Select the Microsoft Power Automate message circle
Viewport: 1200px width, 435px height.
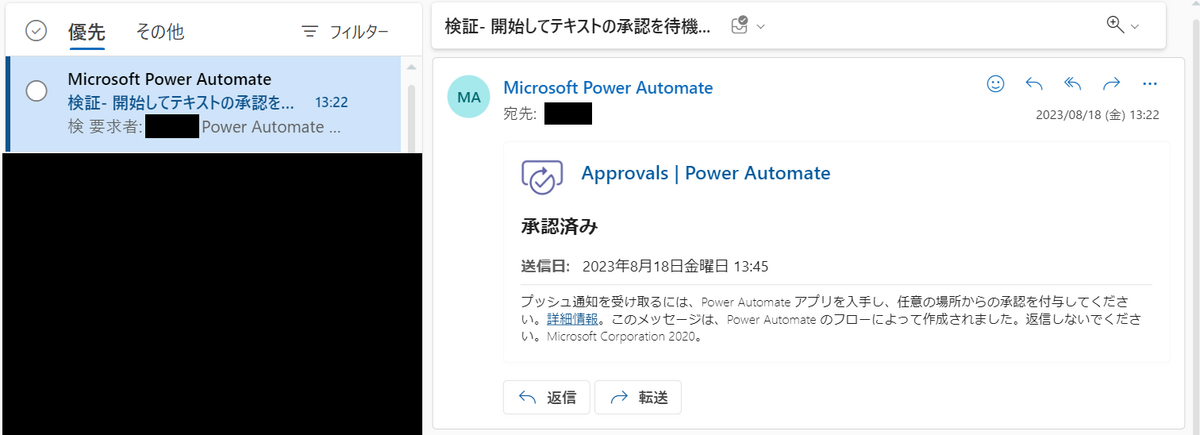[36, 91]
